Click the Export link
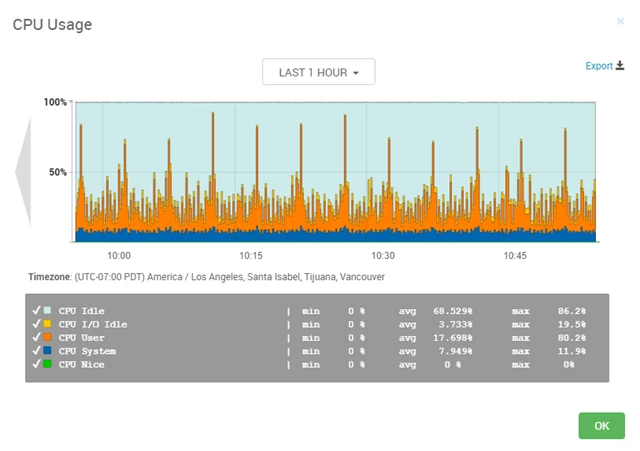The image size is (640, 451). tap(598, 66)
